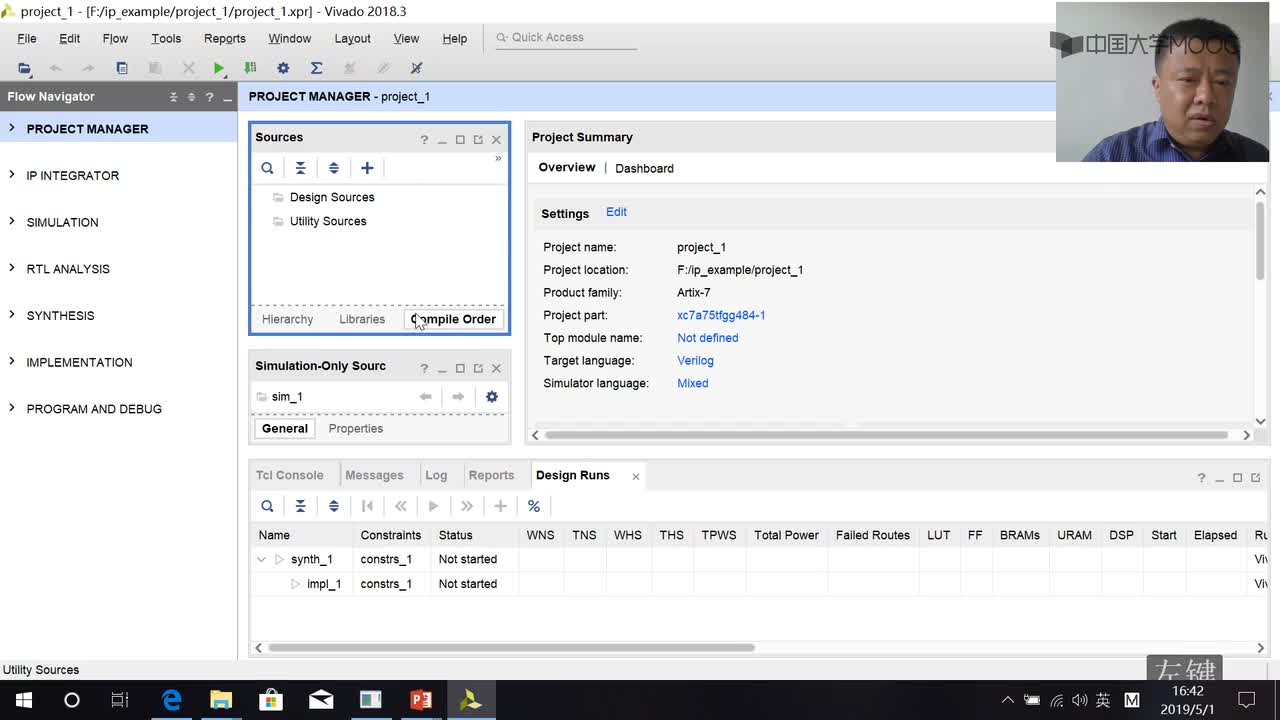Open the Windows Start menu
This screenshot has width=1280, height=720.
click(x=23, y=700)
